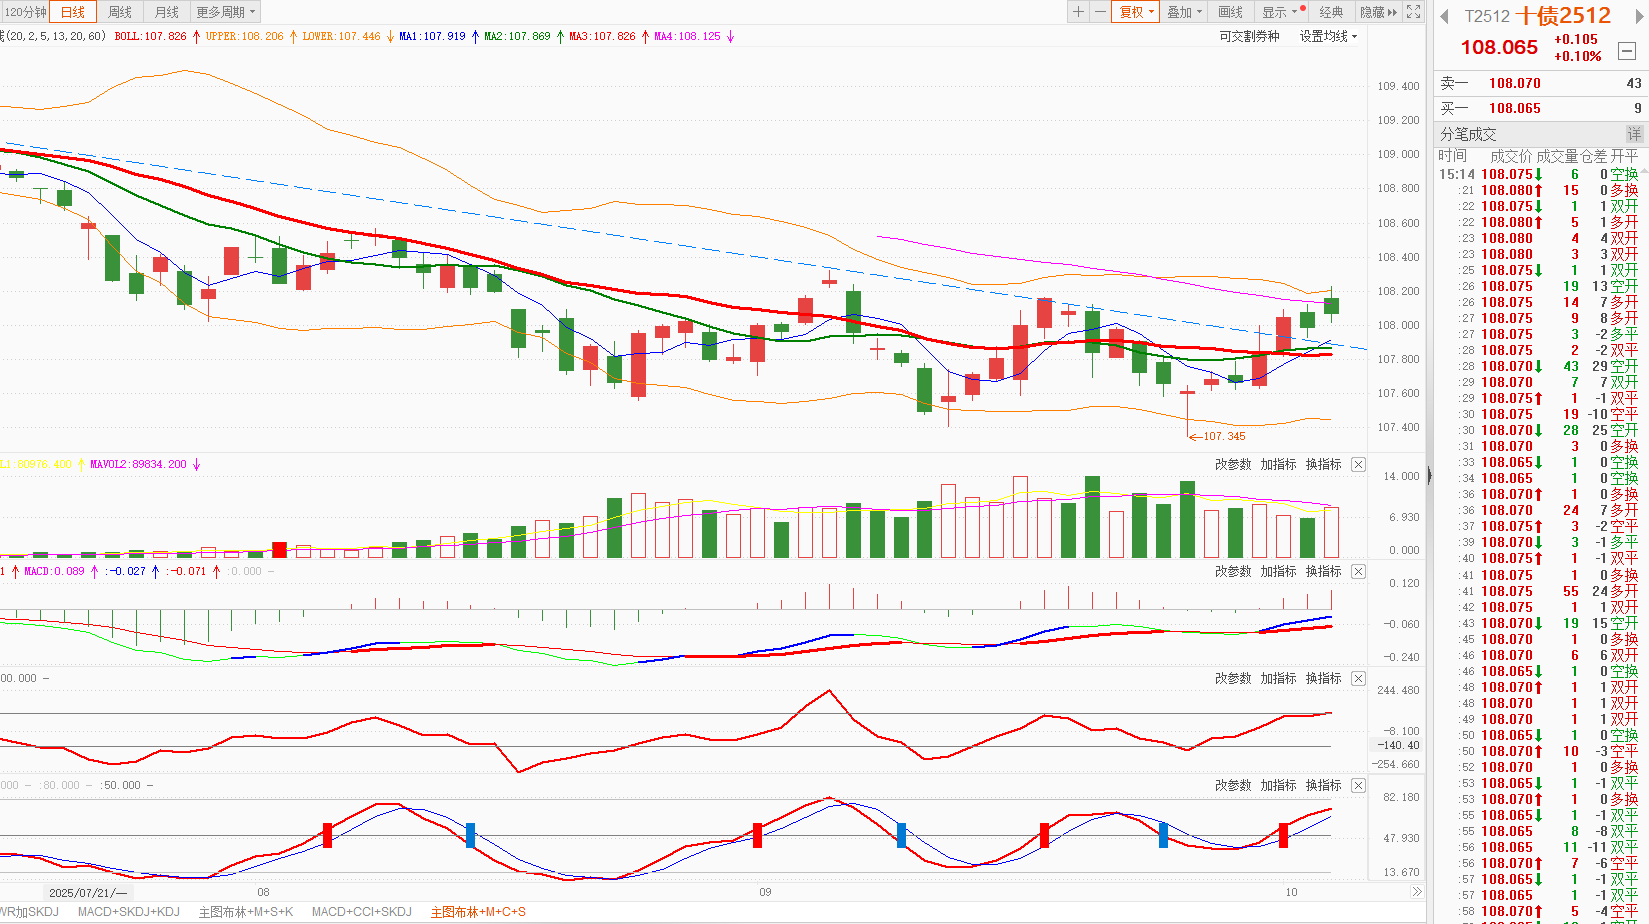Open the 复权 dropdown
Image resolution: width=1649 pixels, height=924 pixels.
(1136, 12)
